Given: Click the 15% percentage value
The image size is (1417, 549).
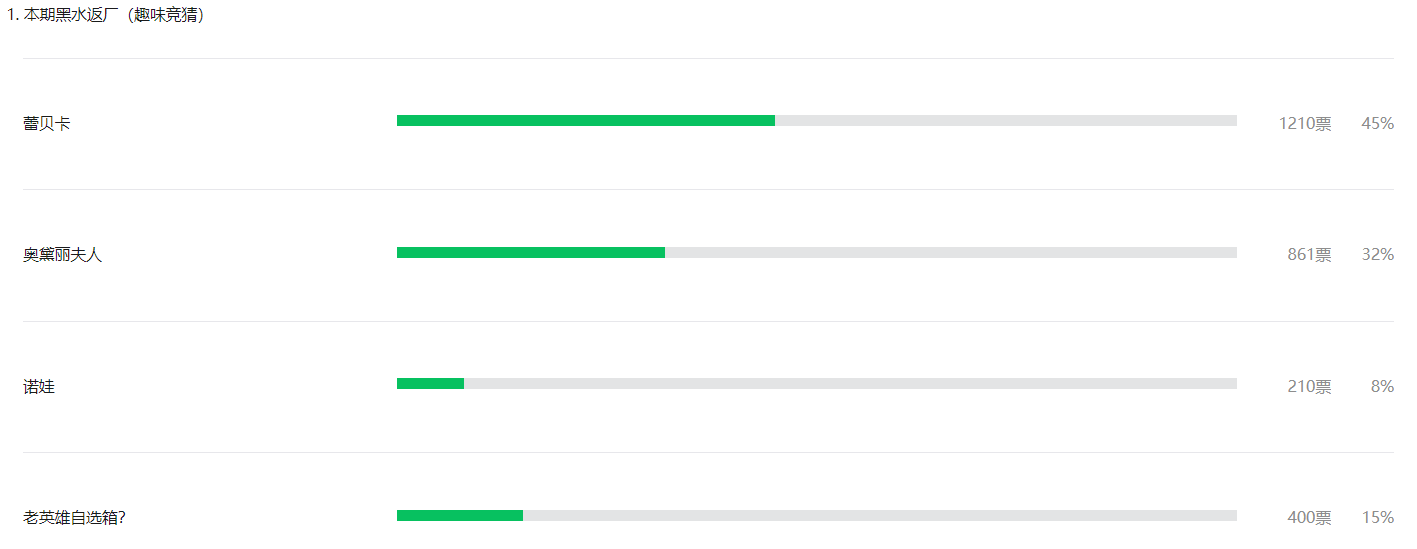Looking at the screenshot, I should coord(1377,518).
